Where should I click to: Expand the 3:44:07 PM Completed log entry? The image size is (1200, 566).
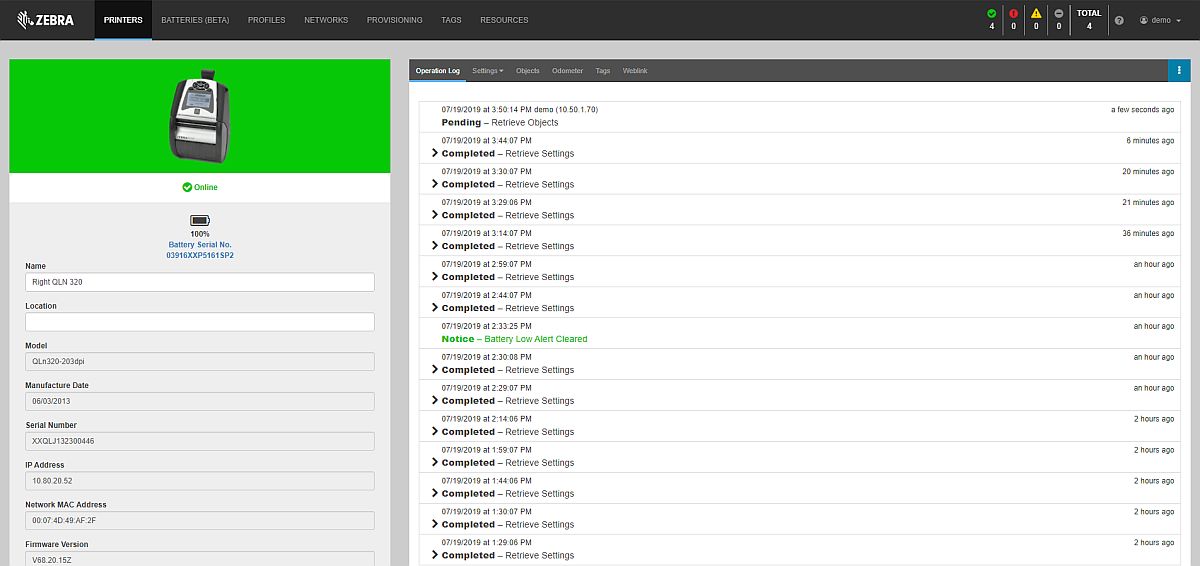pyautogui.click(x=435, y=154)
